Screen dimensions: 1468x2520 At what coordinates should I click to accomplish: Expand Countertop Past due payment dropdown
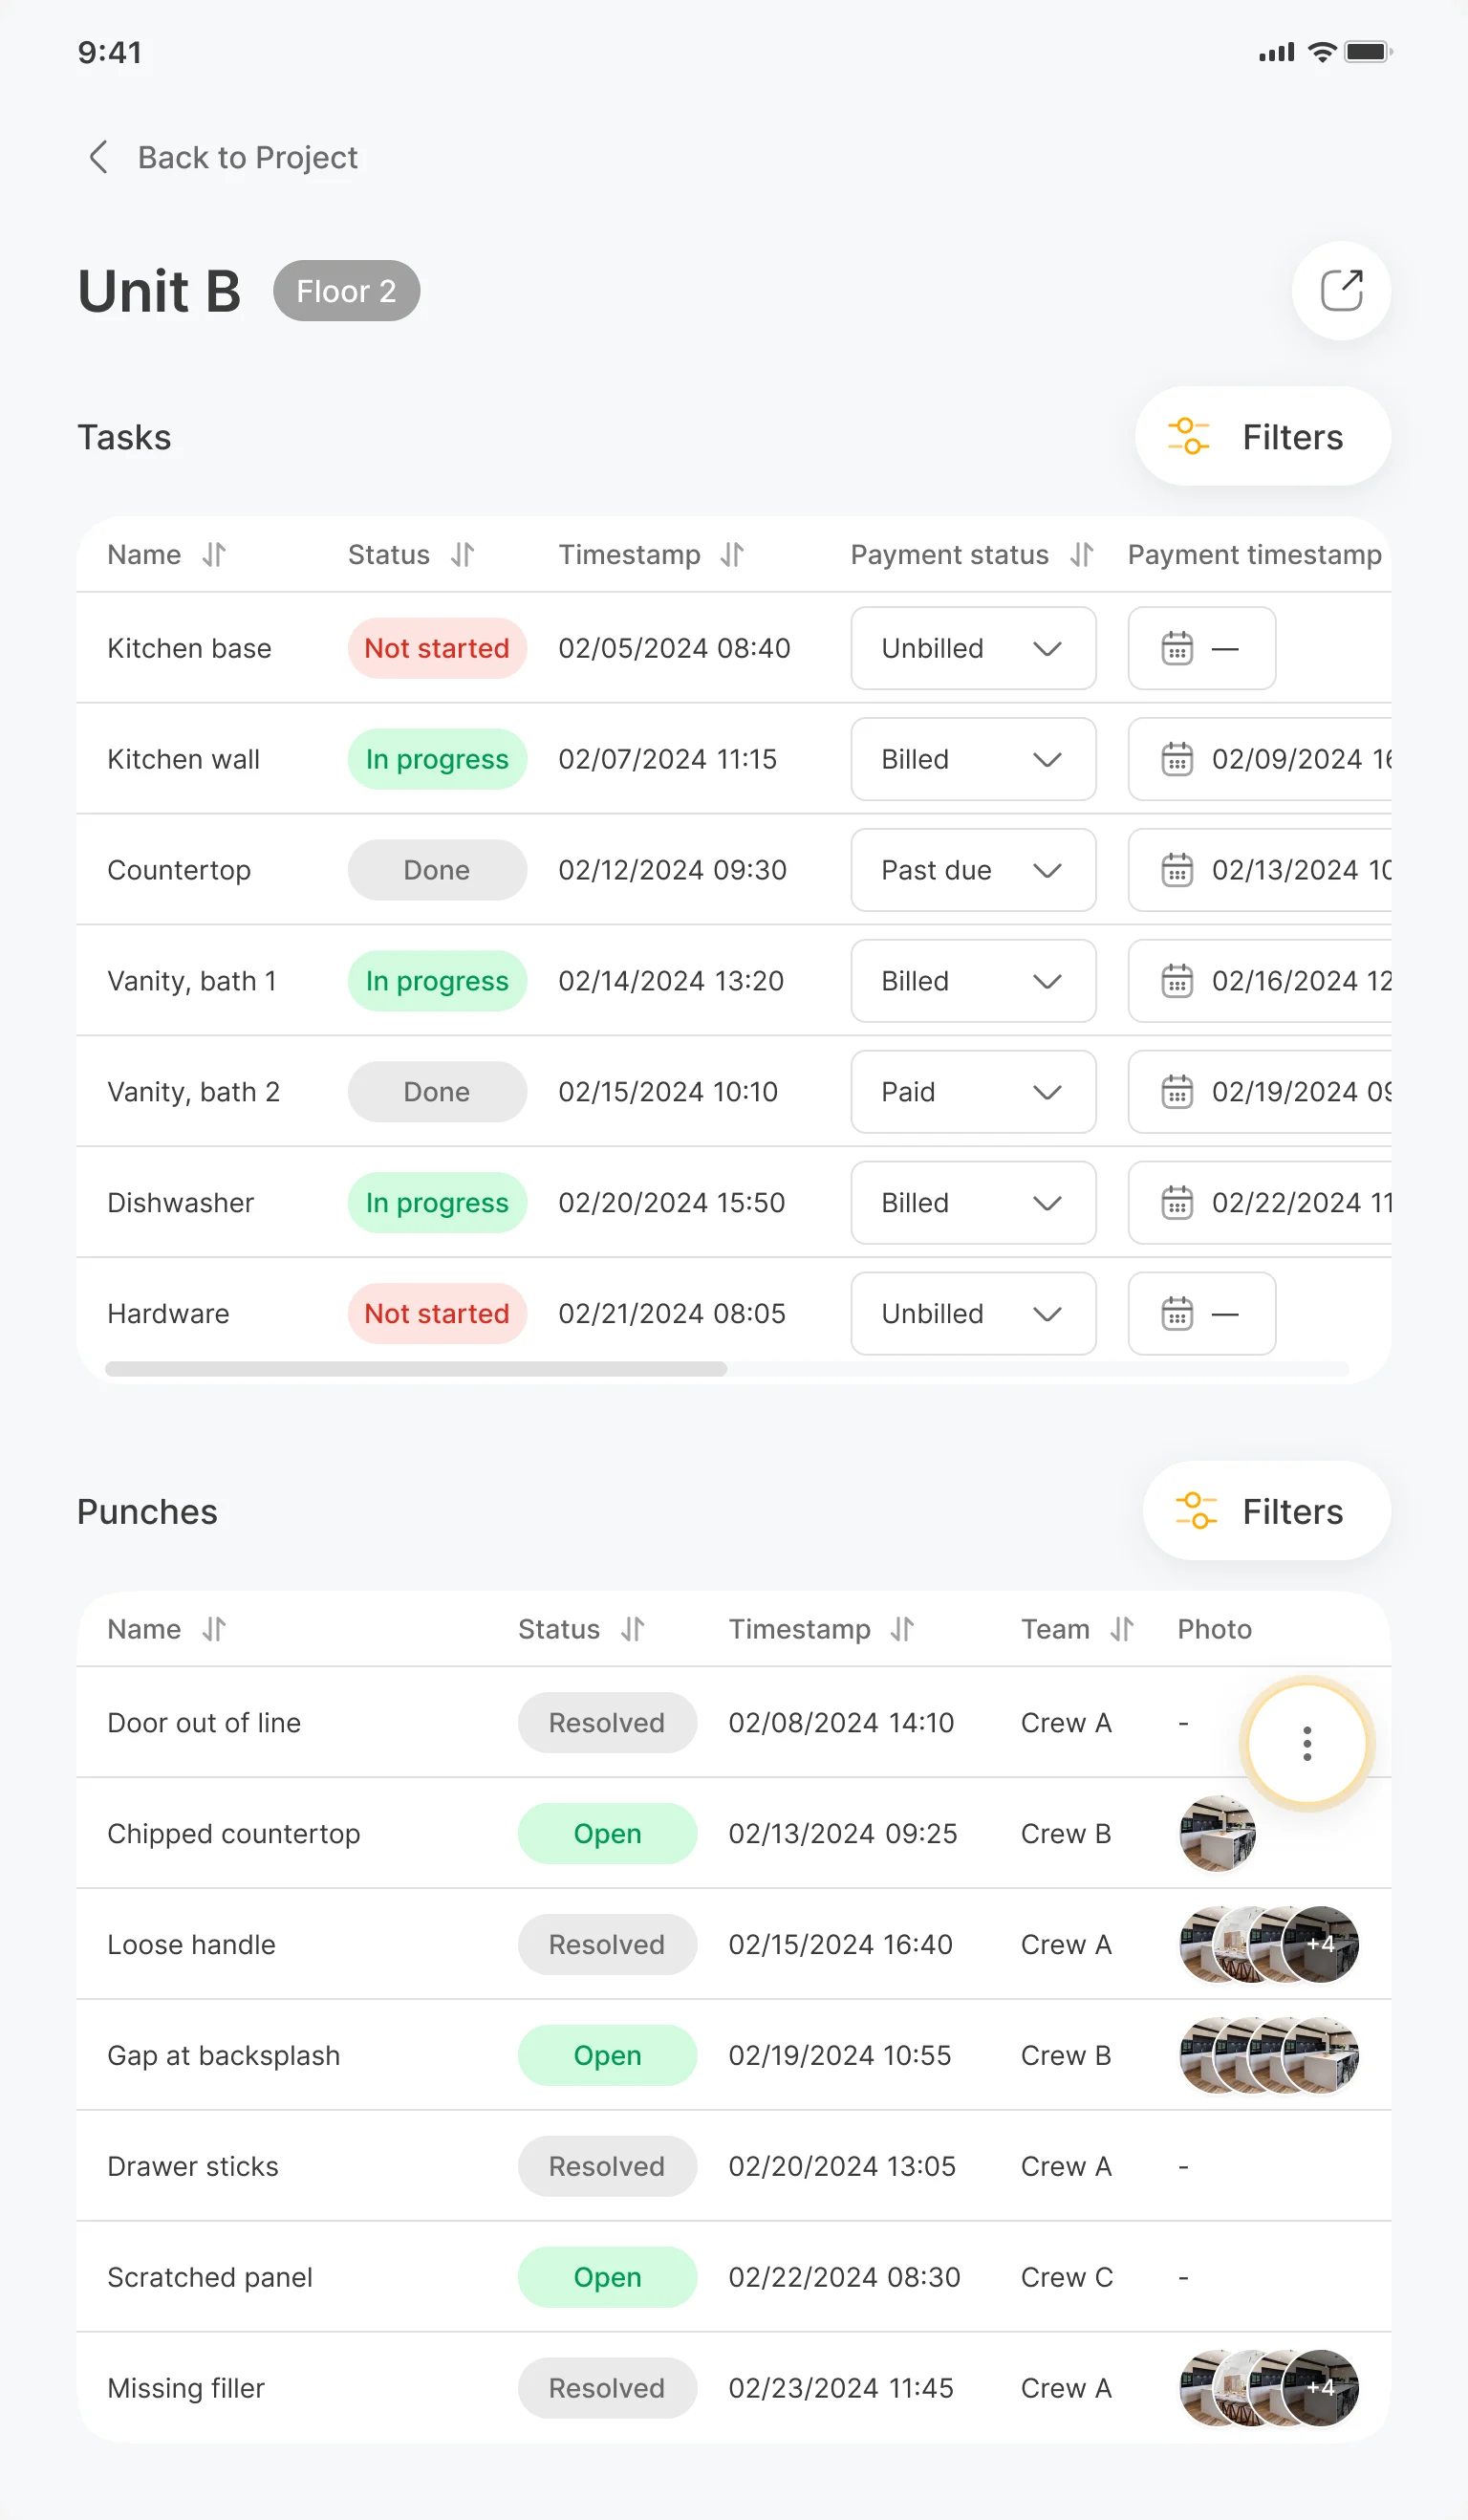(973, 870)
